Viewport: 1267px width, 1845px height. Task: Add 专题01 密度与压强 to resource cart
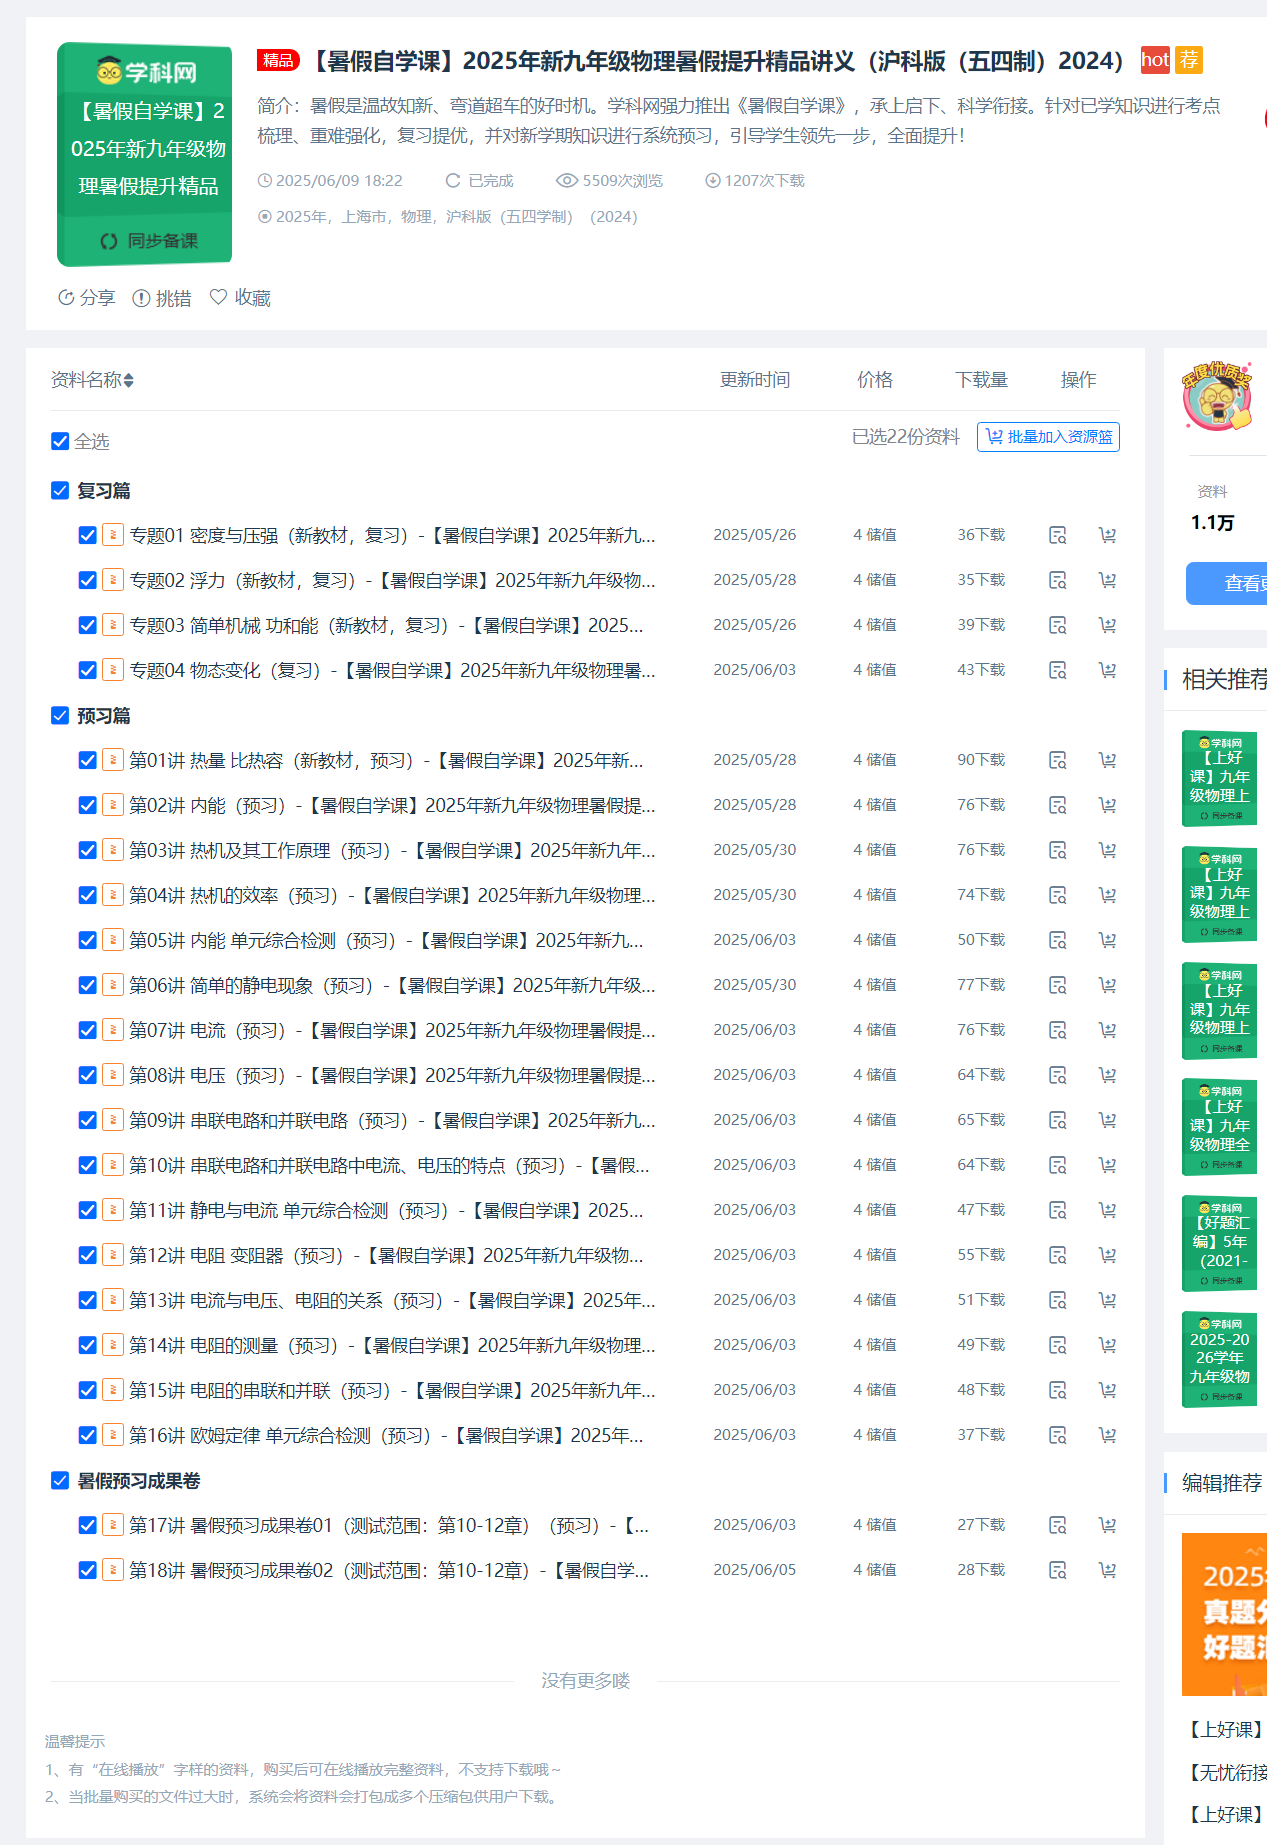pyautogui.click(x=1107, y=535)
